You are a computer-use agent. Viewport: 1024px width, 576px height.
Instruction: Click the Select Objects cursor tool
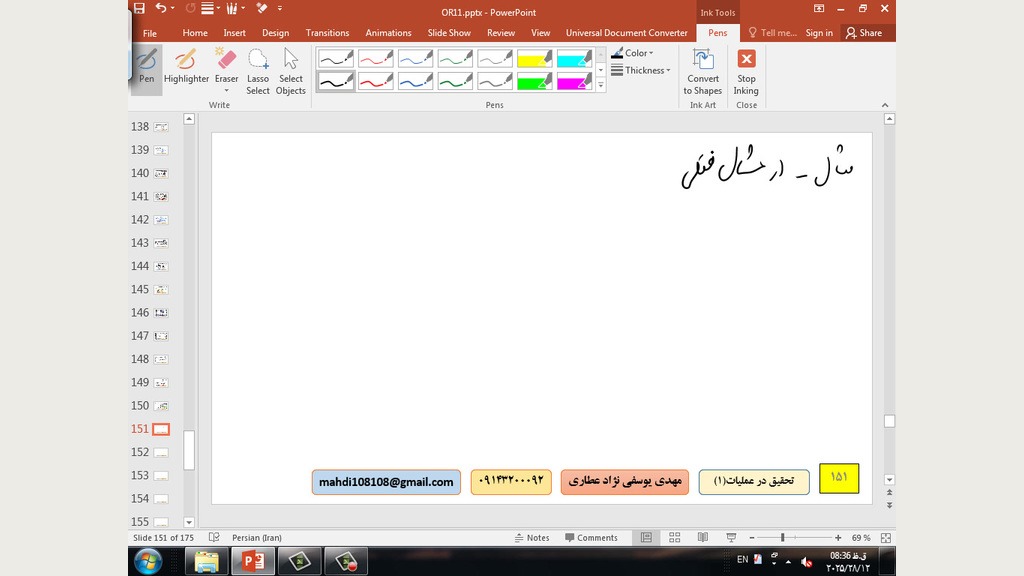point(291,71)
